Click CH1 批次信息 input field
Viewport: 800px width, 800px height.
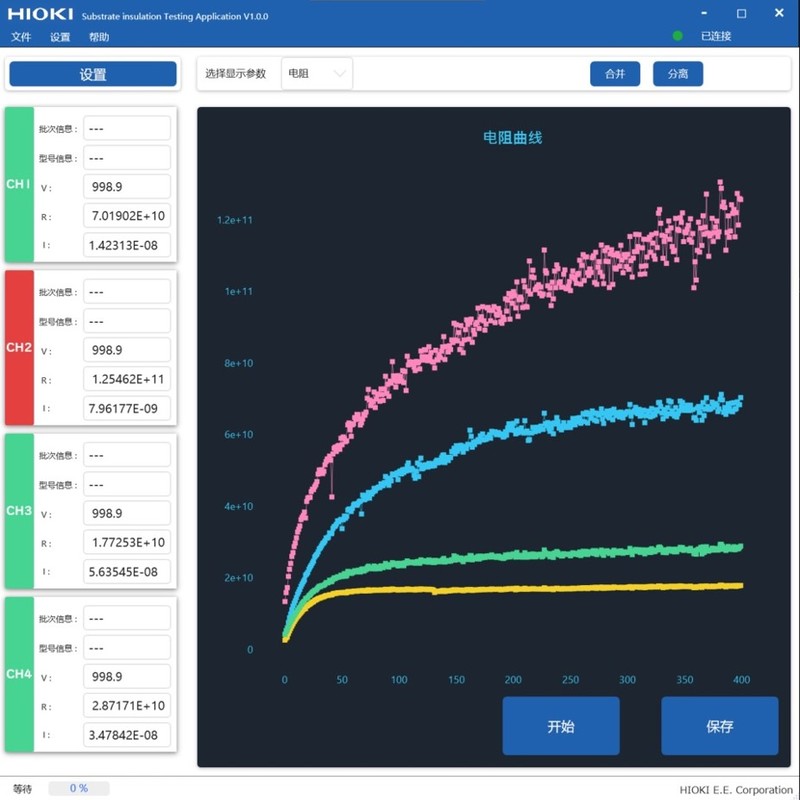click(126, 128)
